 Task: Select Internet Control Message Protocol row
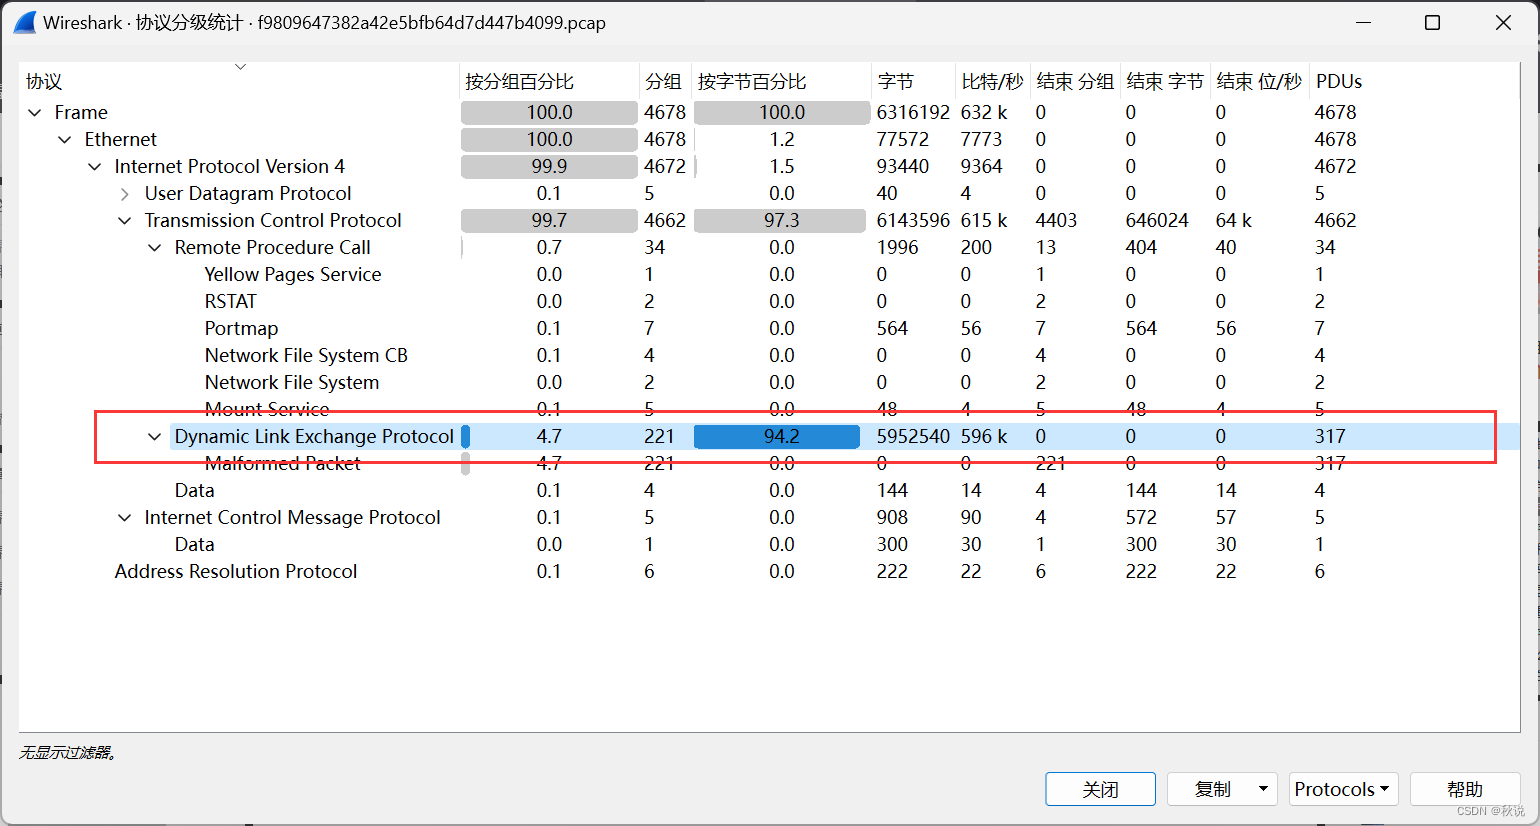tap(769, 518)
